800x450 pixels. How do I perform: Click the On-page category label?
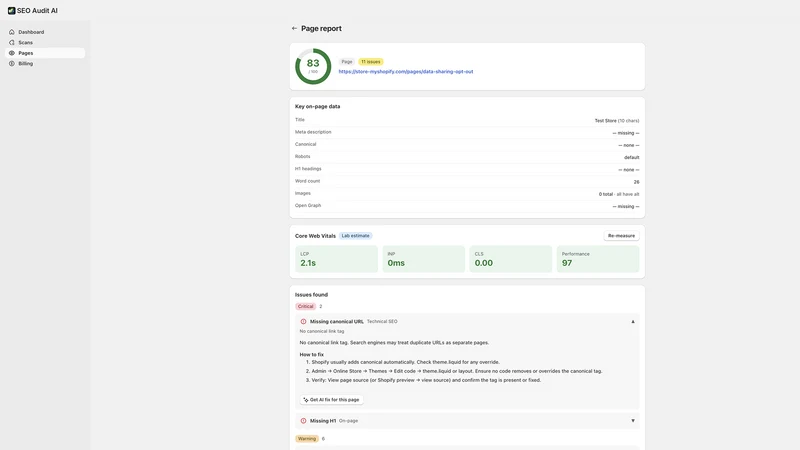coord(348,421)
